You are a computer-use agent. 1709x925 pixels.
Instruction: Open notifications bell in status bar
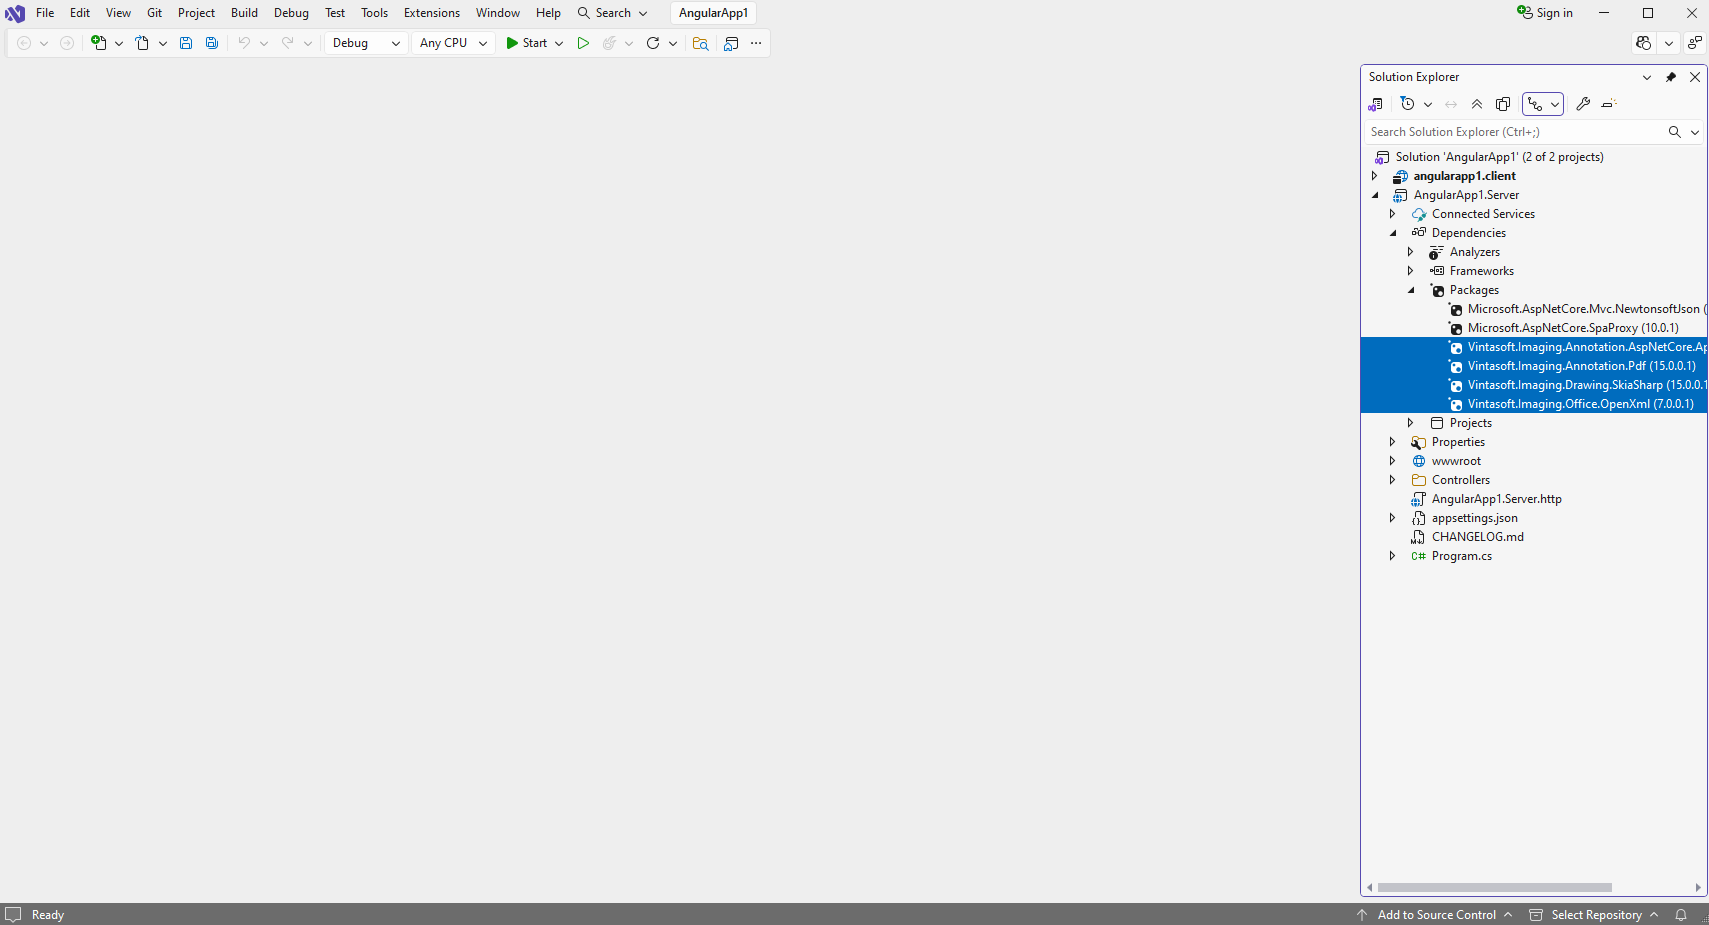tap(1681, 915)
